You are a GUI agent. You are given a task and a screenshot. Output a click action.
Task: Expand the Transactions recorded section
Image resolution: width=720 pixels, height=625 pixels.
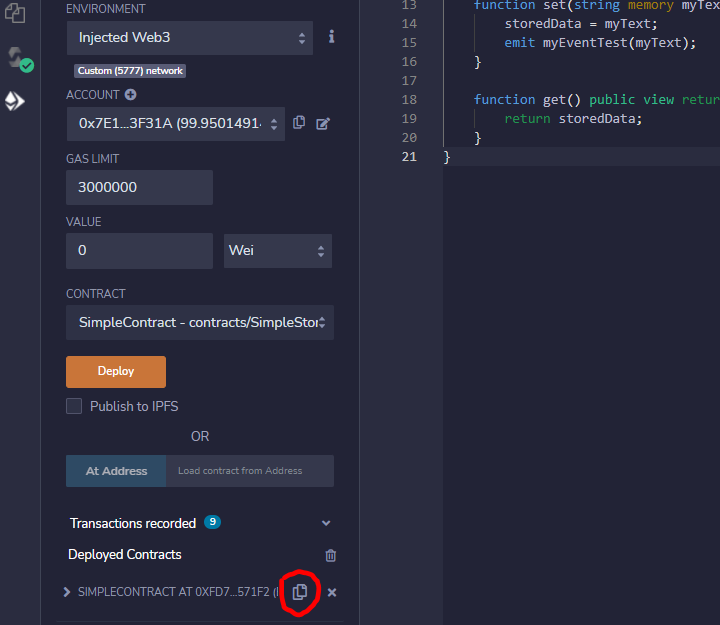point(325,523)
